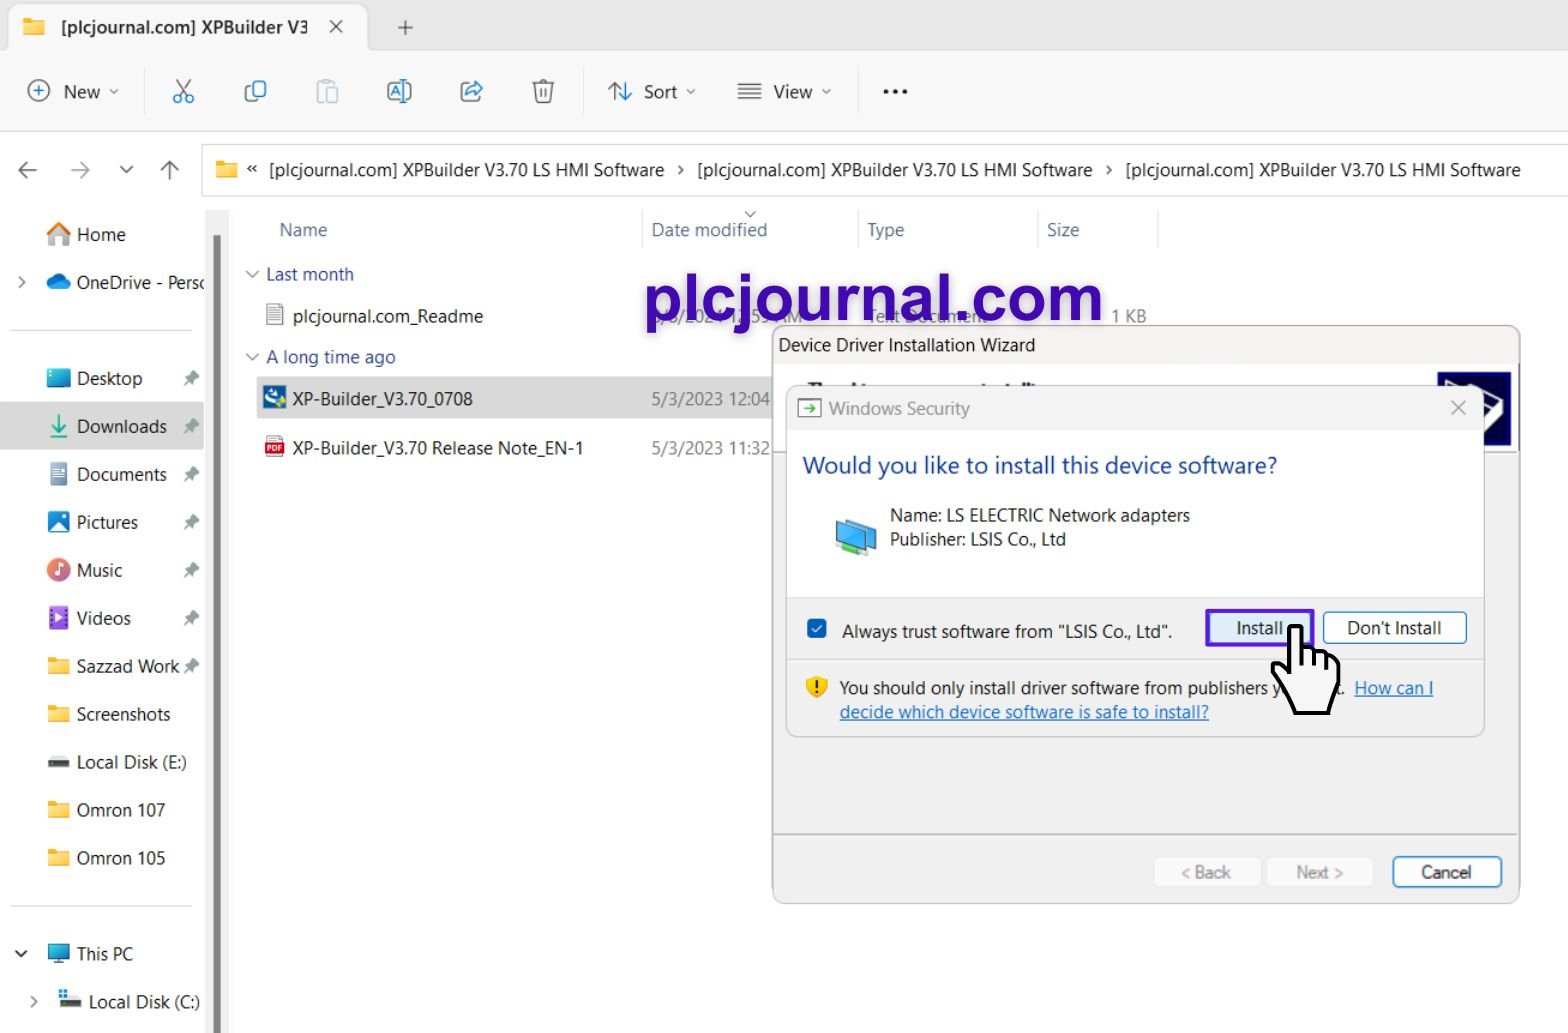Click the Copy icon in toolbar
This screenshot has height=1033, width=1568.
[255, 92]
